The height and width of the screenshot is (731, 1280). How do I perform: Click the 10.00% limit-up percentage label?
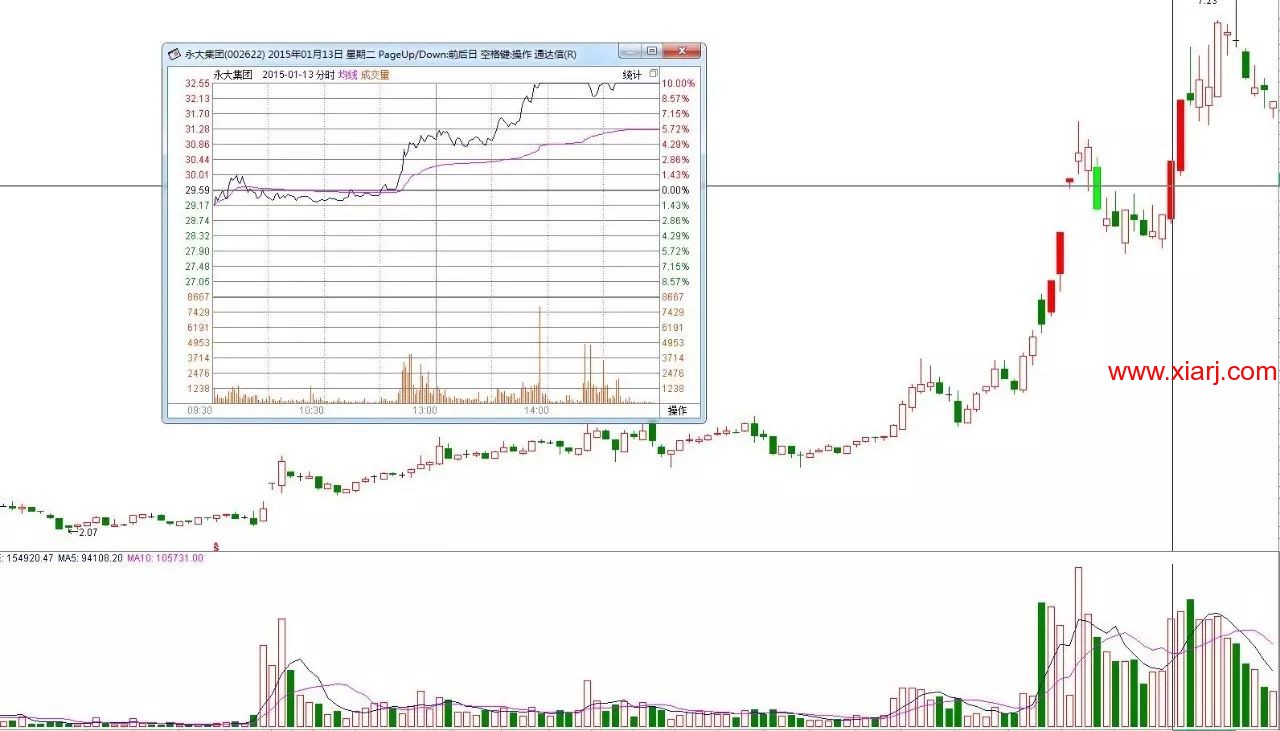[677, 84]
